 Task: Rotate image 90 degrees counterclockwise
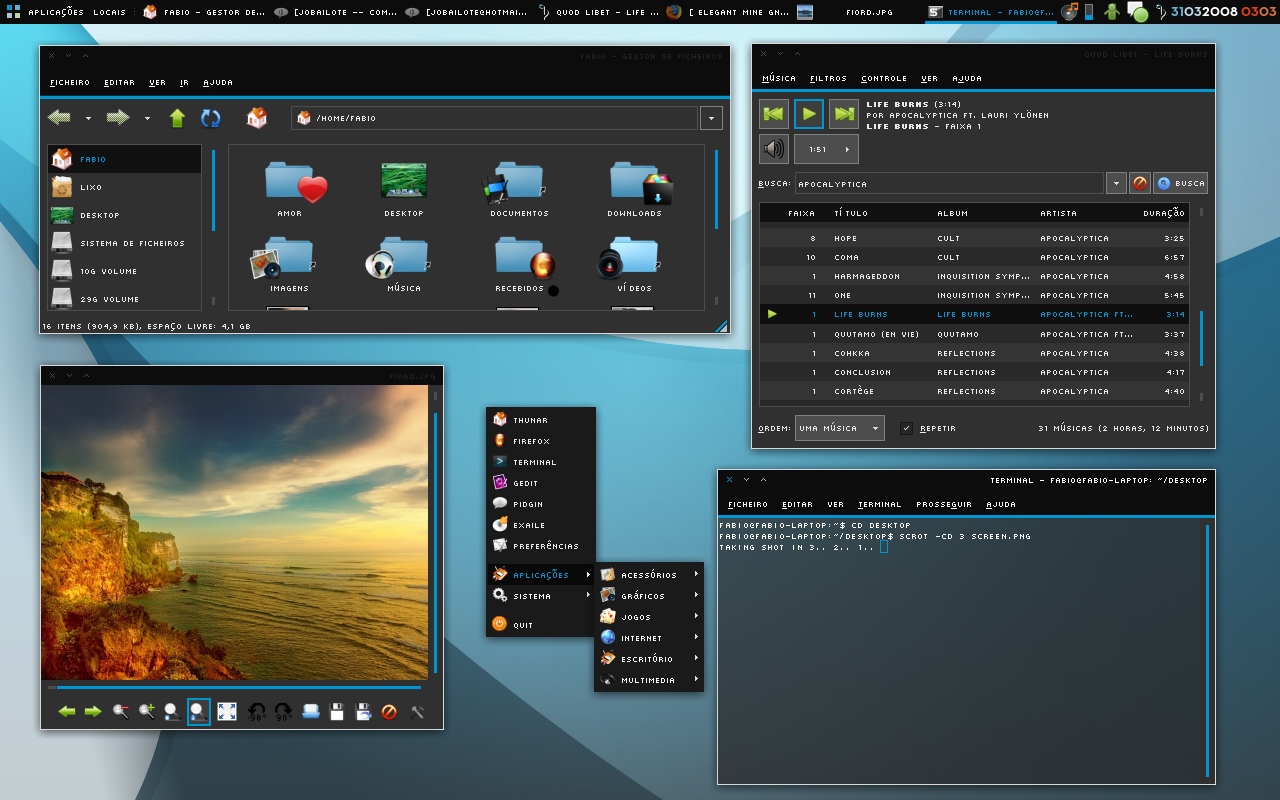click(x=257, y=712)
